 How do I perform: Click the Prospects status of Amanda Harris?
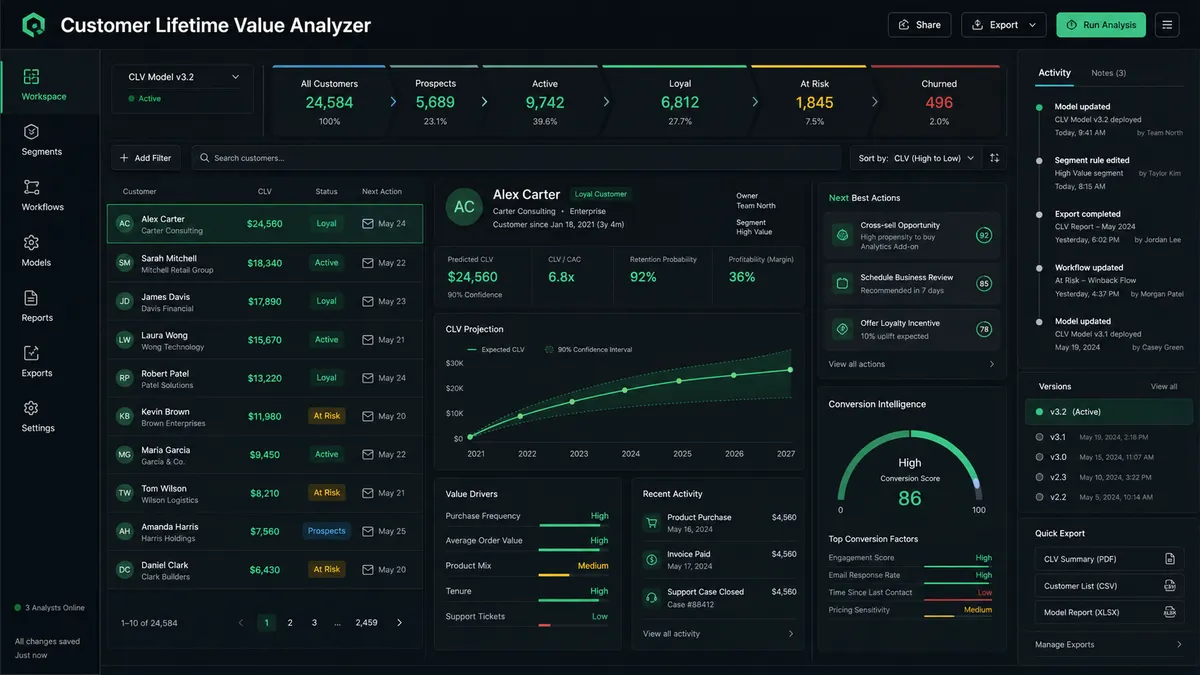click(x=327, y=531)
